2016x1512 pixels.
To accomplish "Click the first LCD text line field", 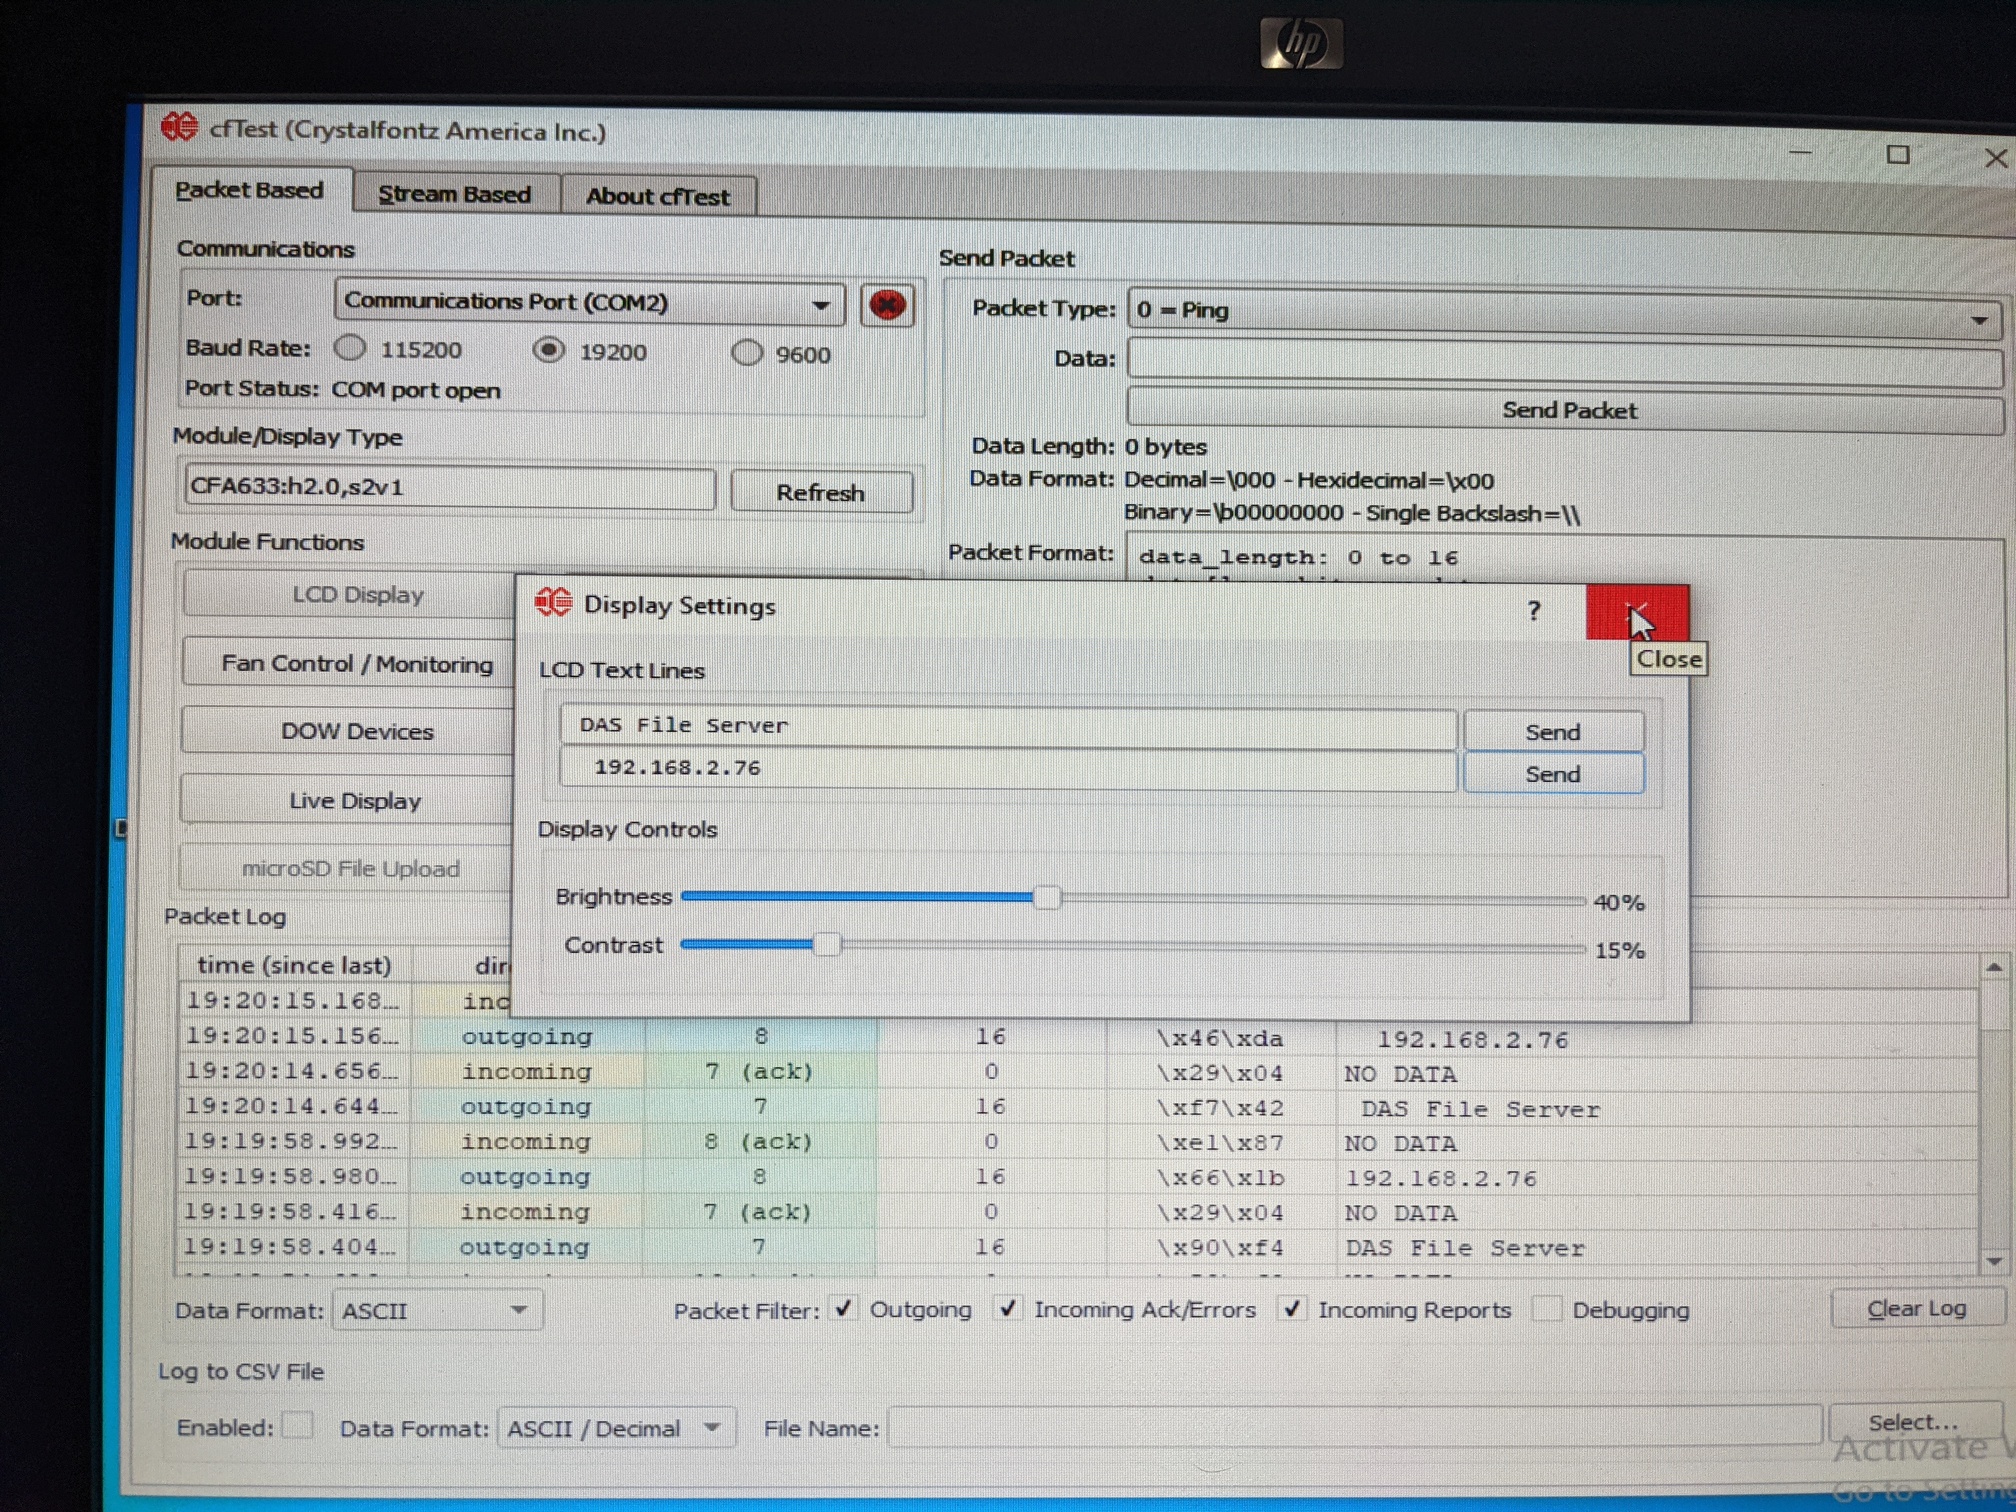I will click(1008, 726).
